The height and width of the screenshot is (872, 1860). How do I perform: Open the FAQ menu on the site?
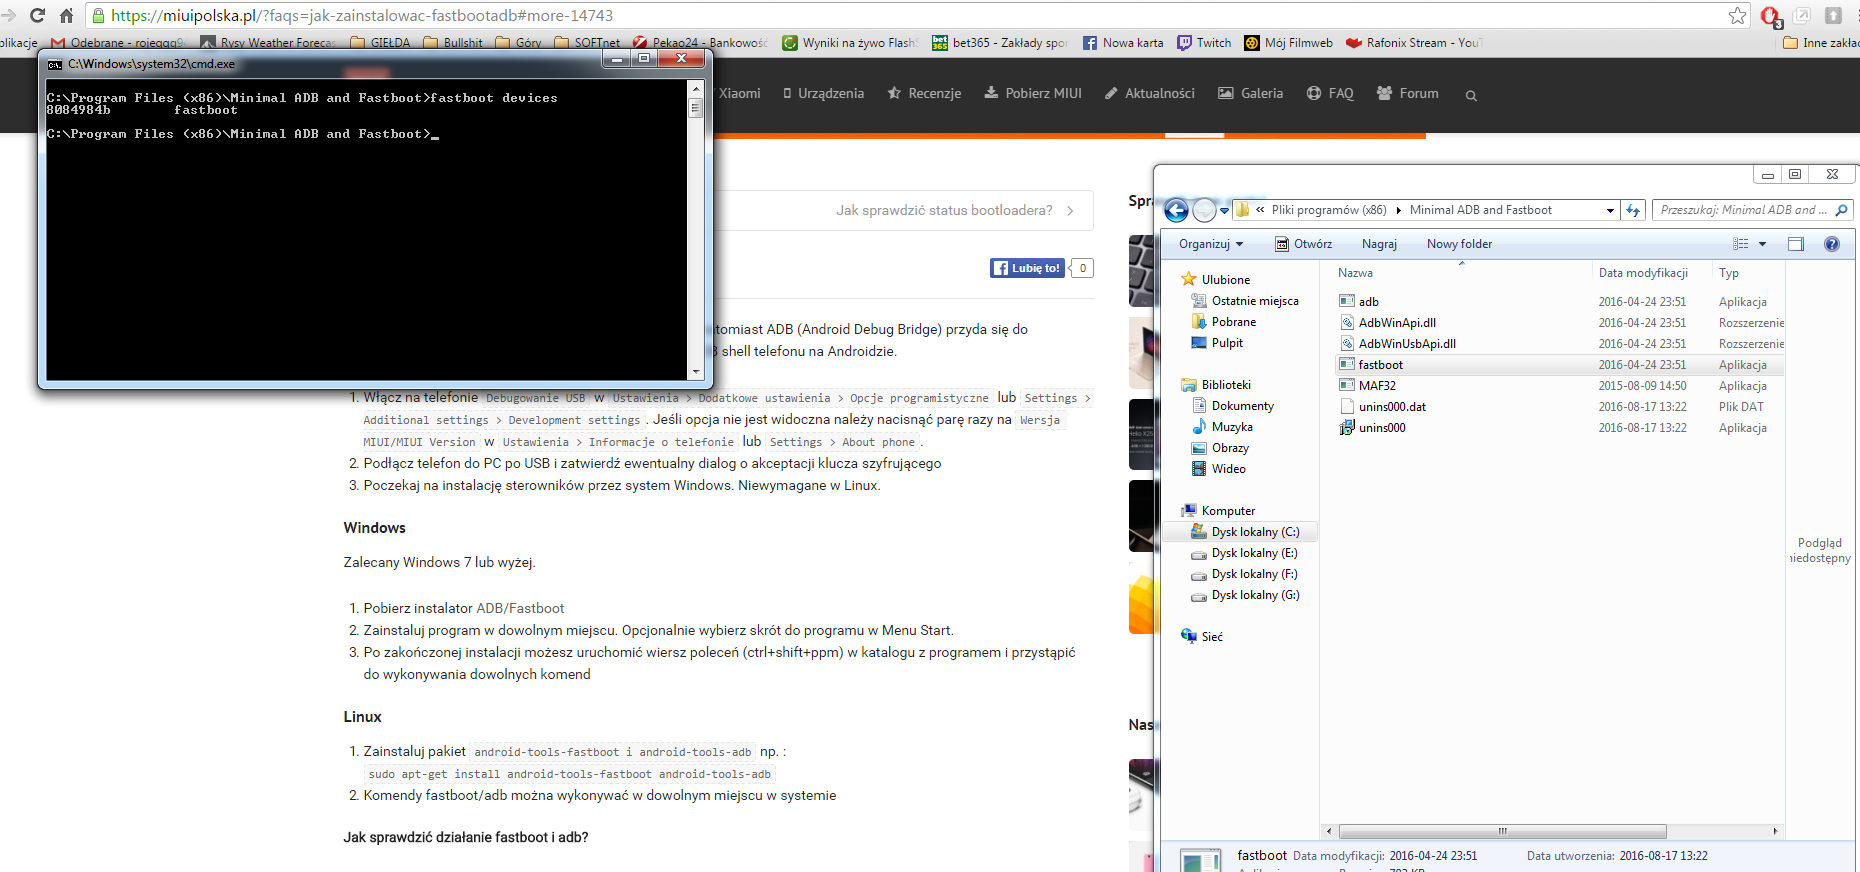click(x=1330, y=93)
